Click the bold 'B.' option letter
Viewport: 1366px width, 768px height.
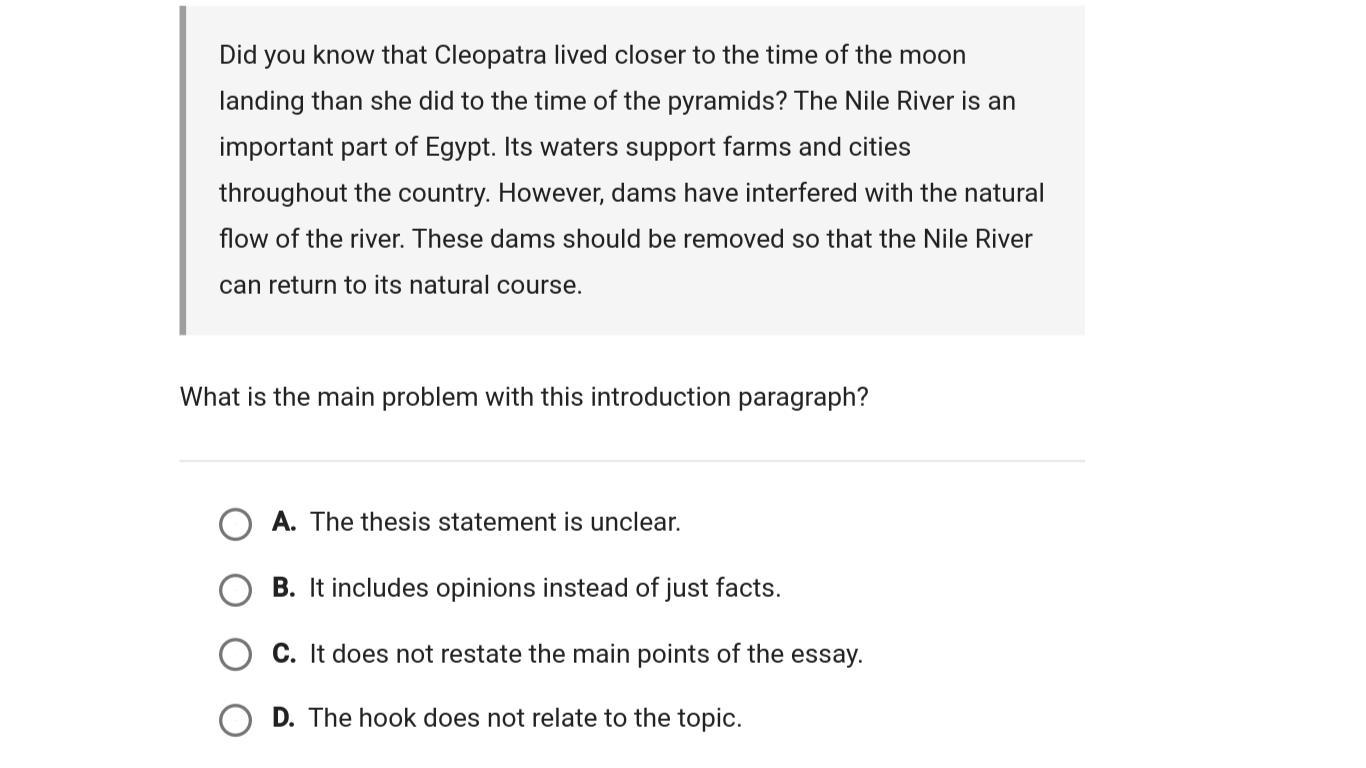pos(284,588)
